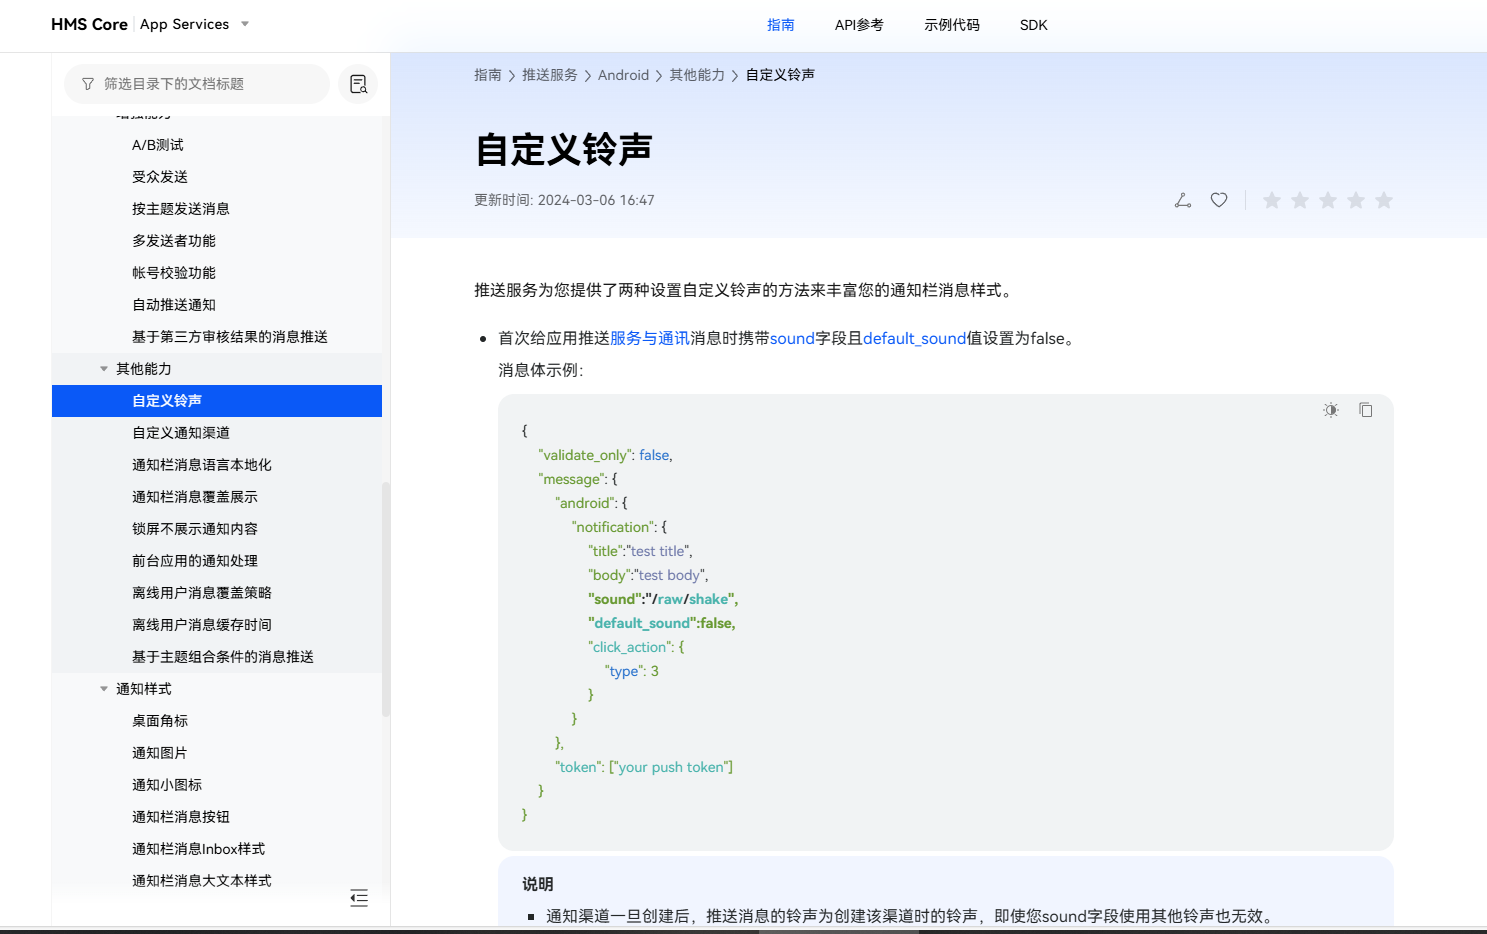Copy the JSON code sample
The width and height of the screenshot is (1487, 934).
point(1366,410)
